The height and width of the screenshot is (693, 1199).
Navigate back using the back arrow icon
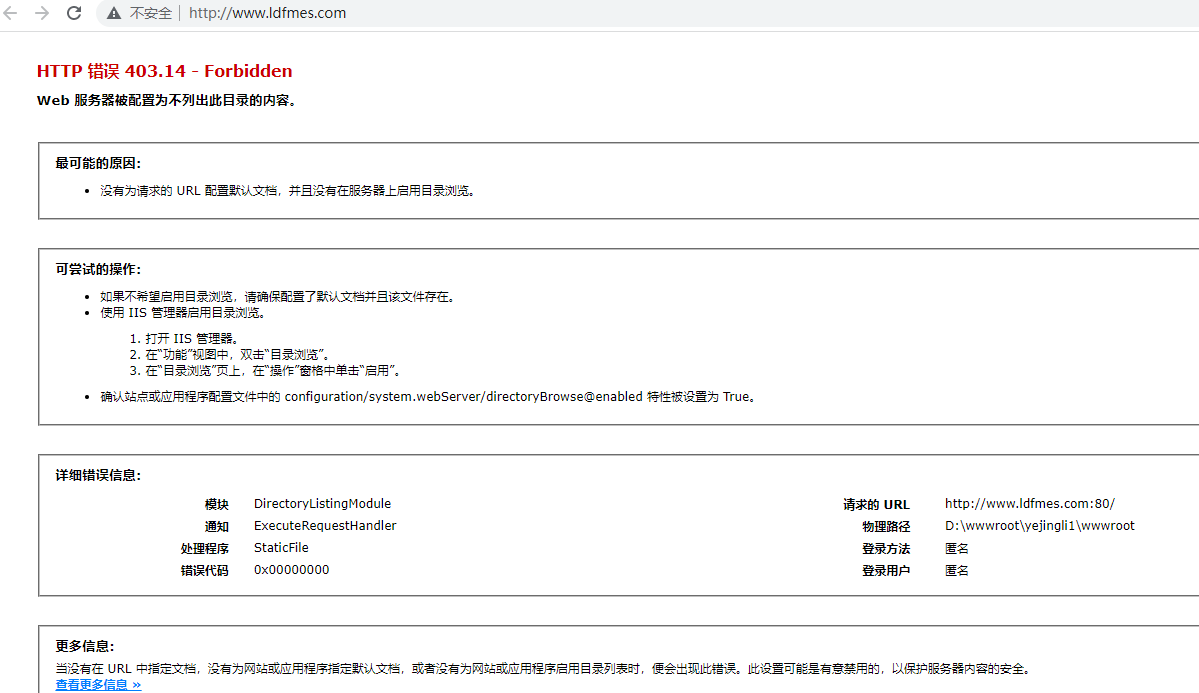[13, 13]
